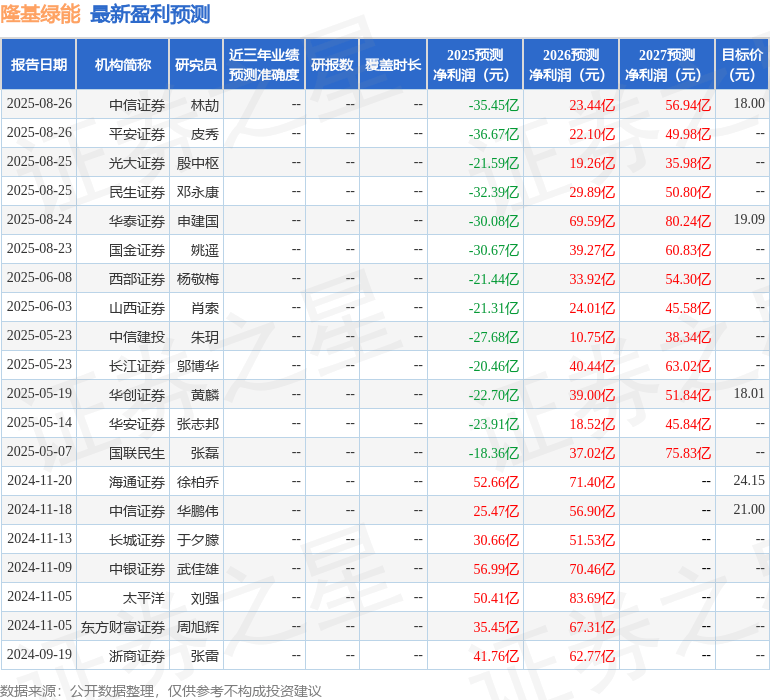Click the -35.45亿 profit value

pos(494,105)
